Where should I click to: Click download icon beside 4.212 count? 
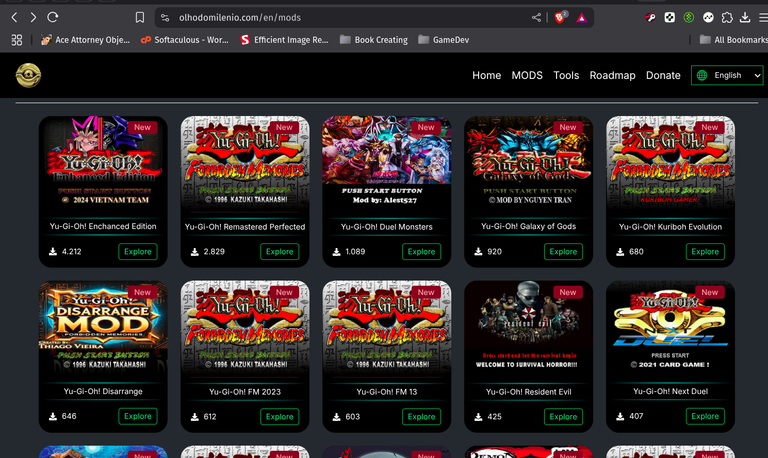pos(53,252)
